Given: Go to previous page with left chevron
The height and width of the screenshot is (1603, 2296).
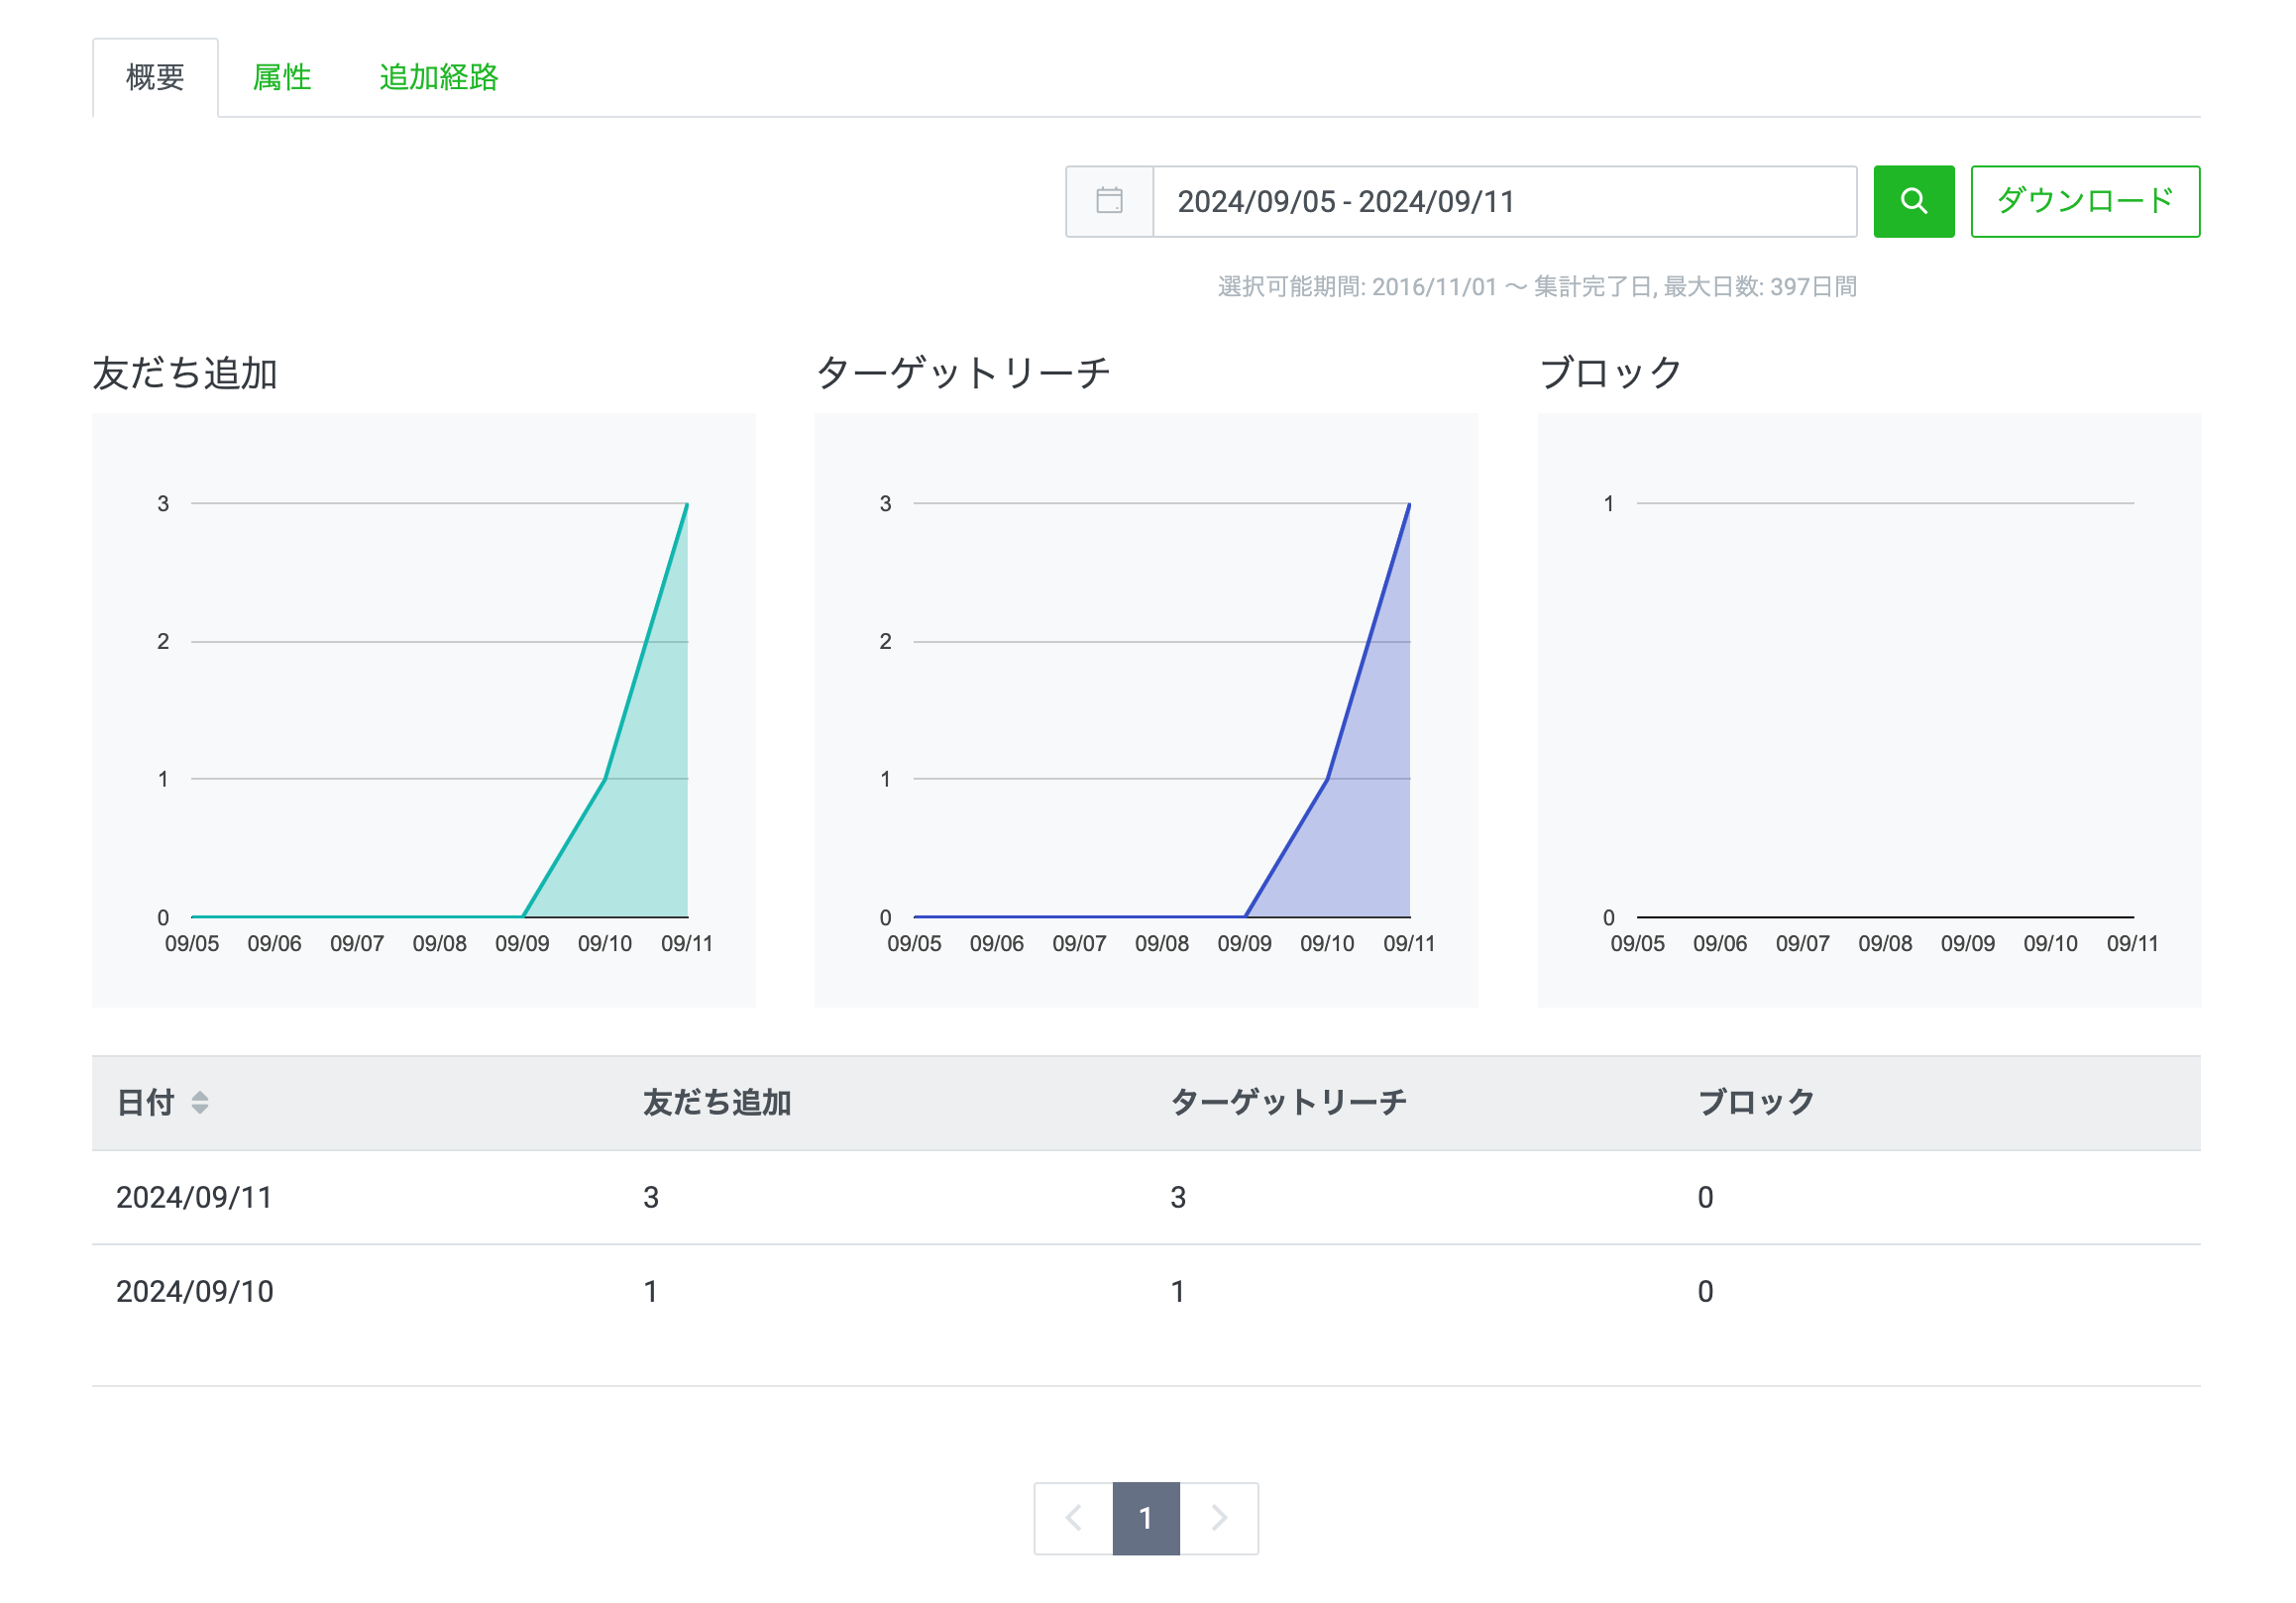Looking at the screenshot, I should 1074,1518.
